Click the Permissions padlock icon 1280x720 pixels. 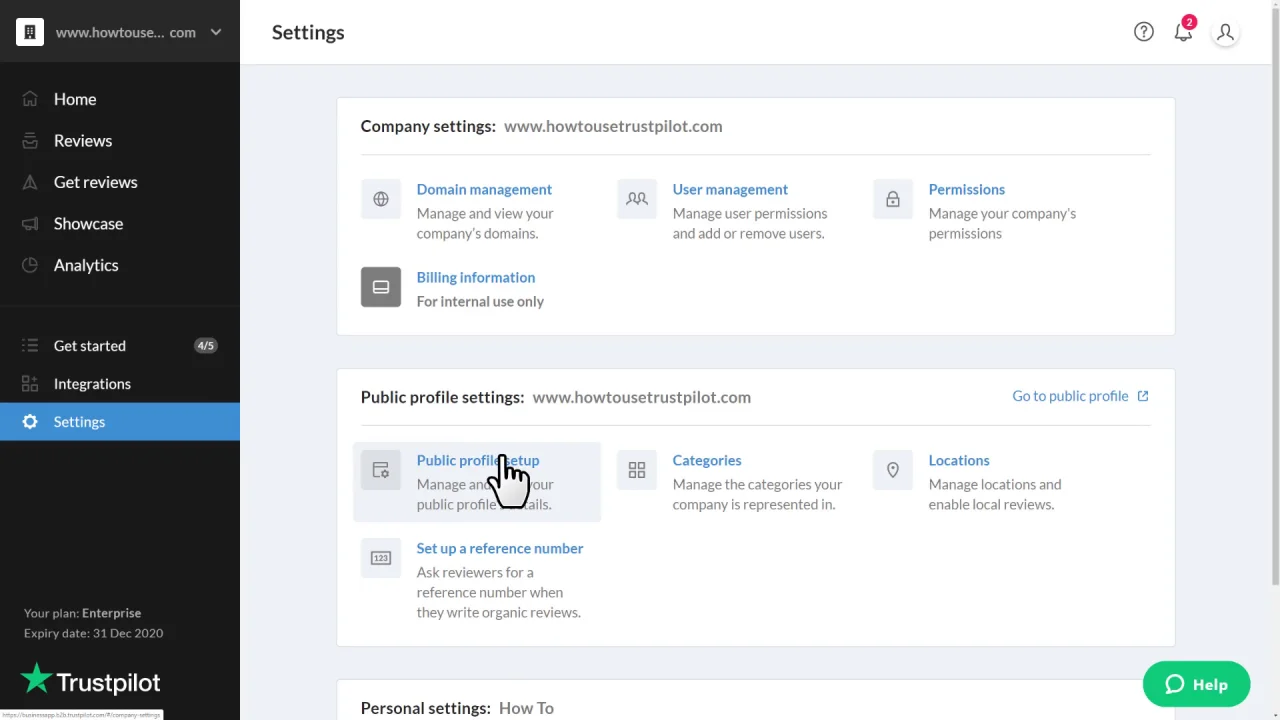point(893,199)
